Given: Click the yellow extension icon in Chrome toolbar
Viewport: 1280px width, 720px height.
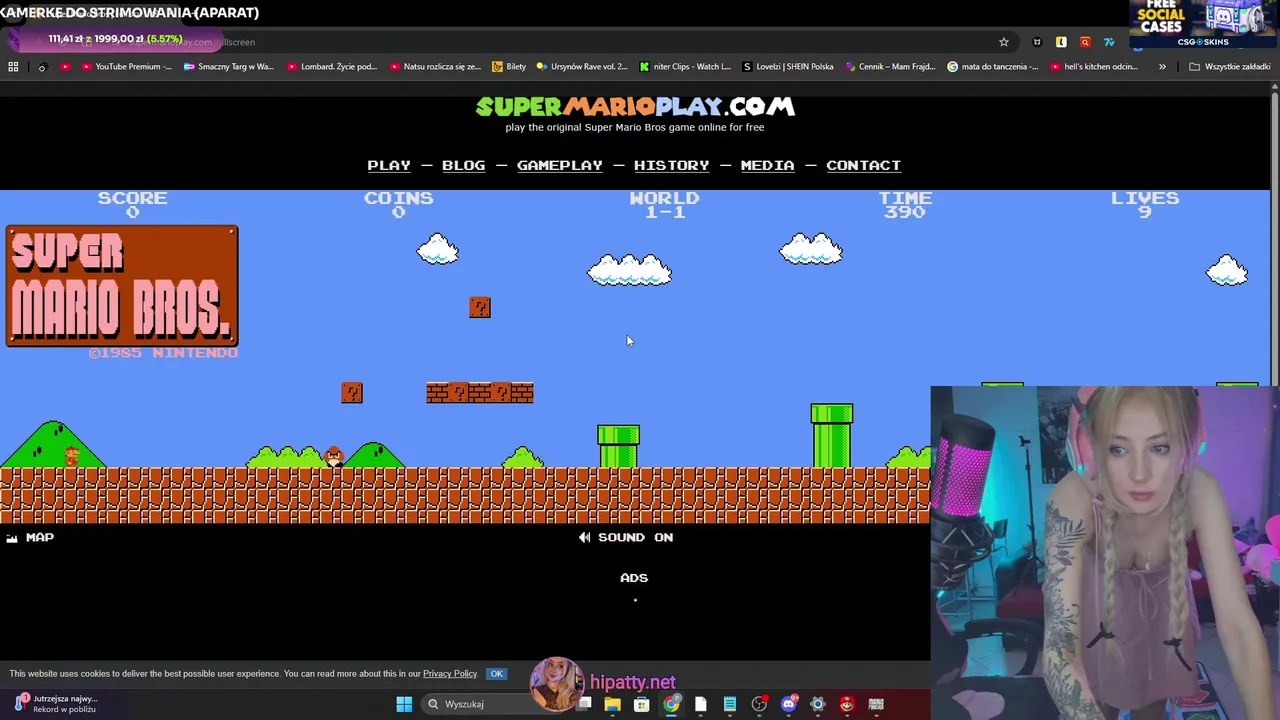Looking at the screenshot, I should (1061, 42).
